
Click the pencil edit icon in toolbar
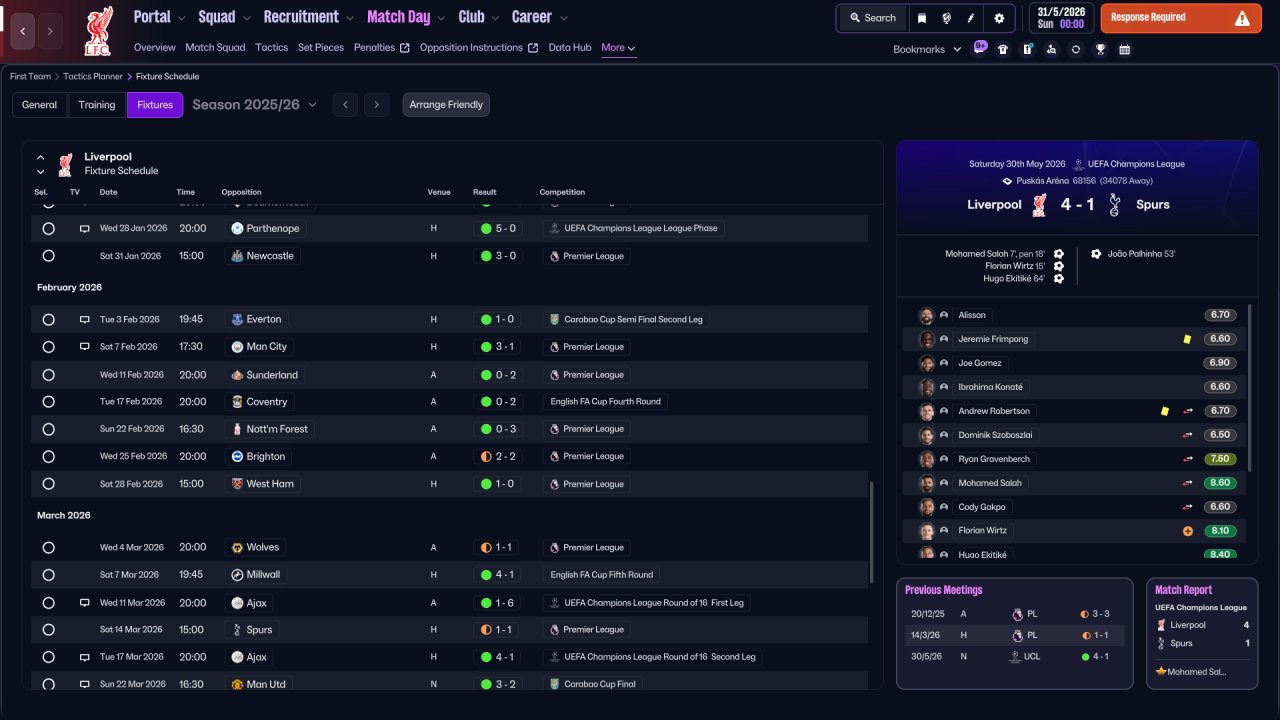click(x=971, y=18)
